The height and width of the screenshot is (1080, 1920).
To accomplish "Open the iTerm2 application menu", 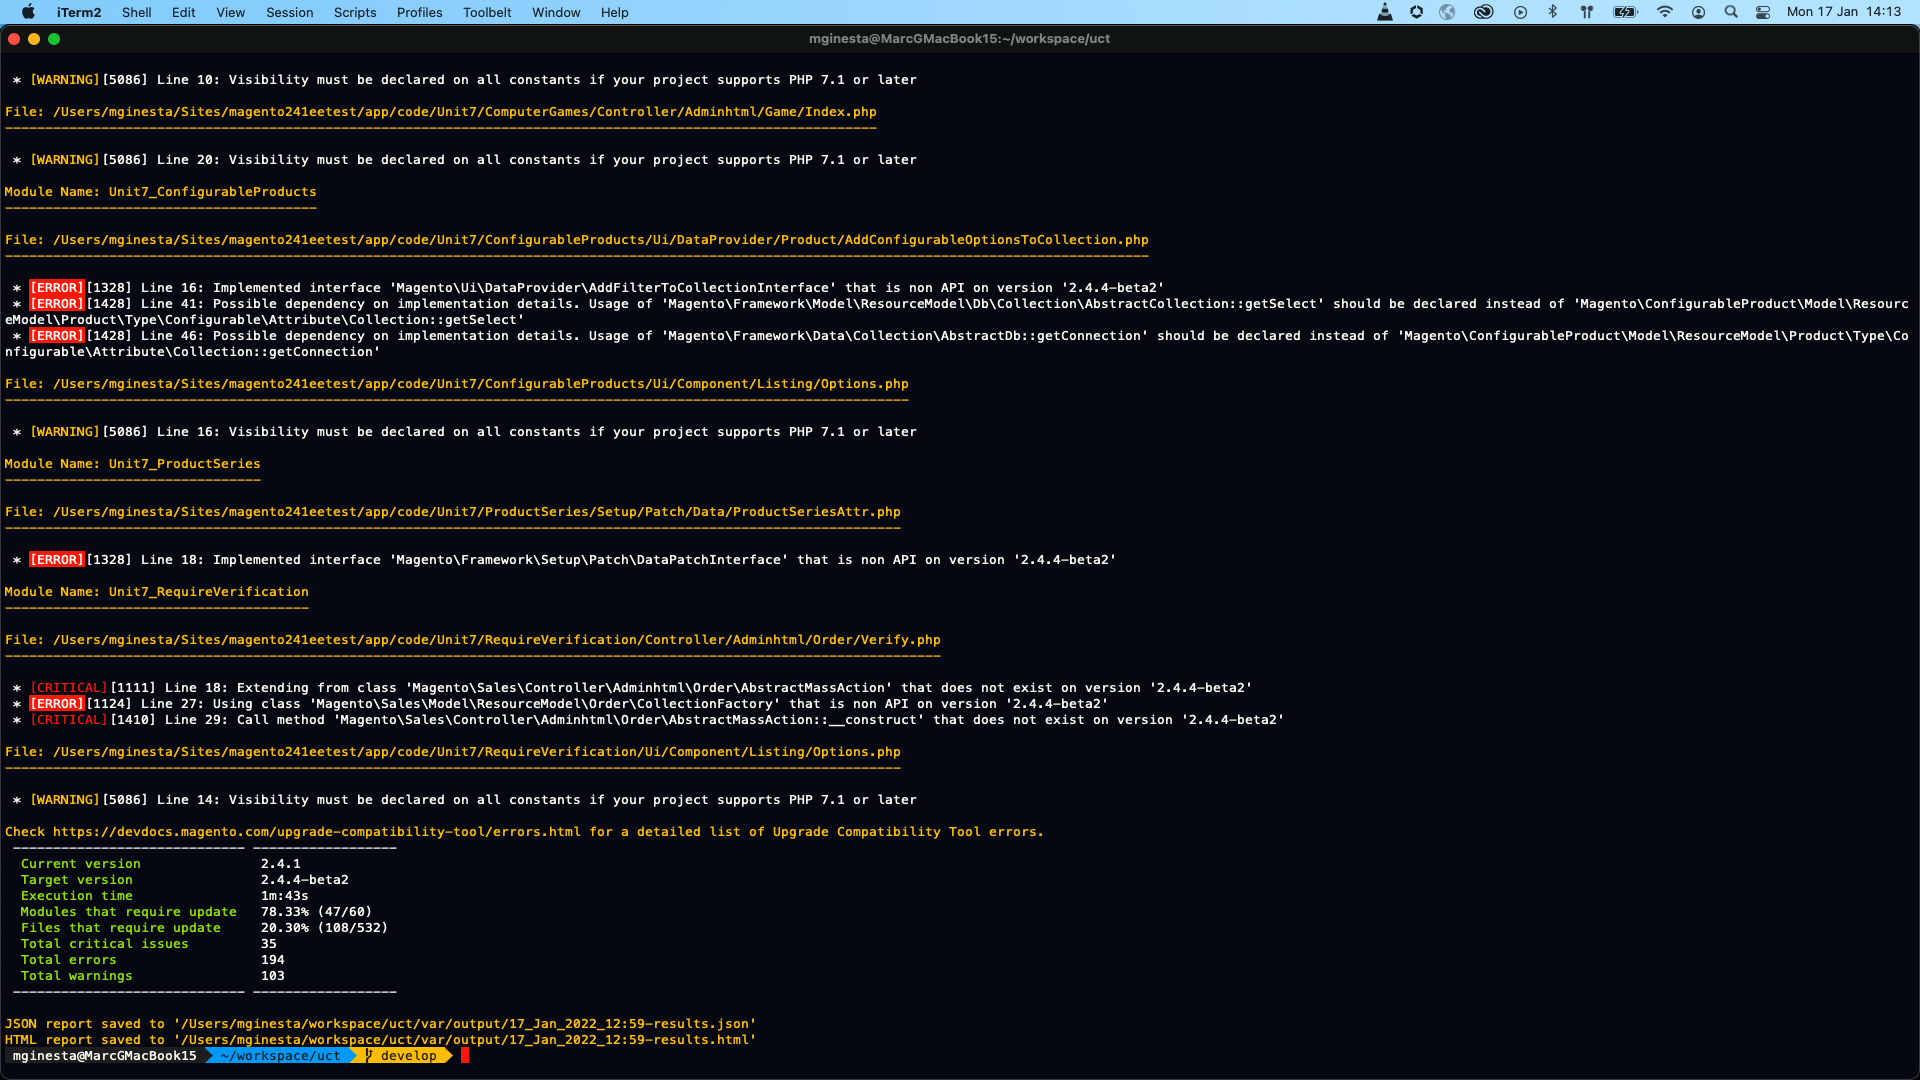I will click(77, 12).
